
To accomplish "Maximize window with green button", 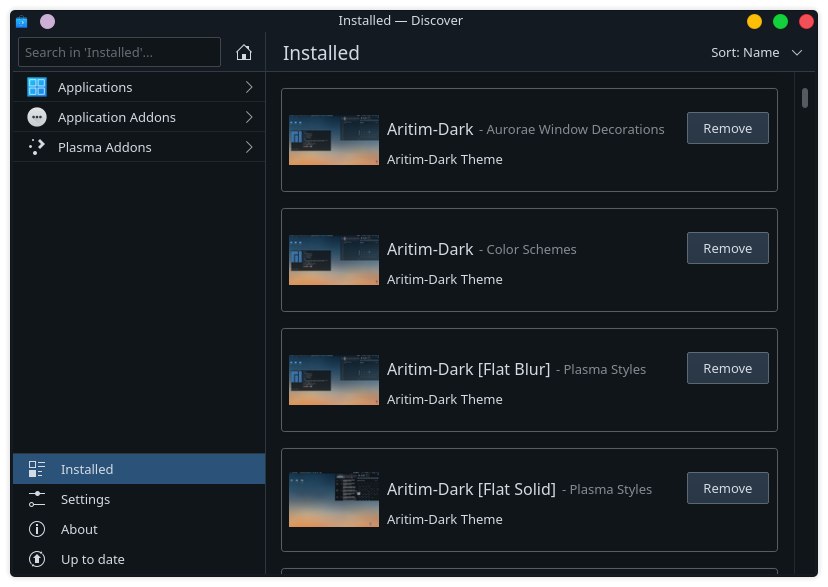I will 780,22.
